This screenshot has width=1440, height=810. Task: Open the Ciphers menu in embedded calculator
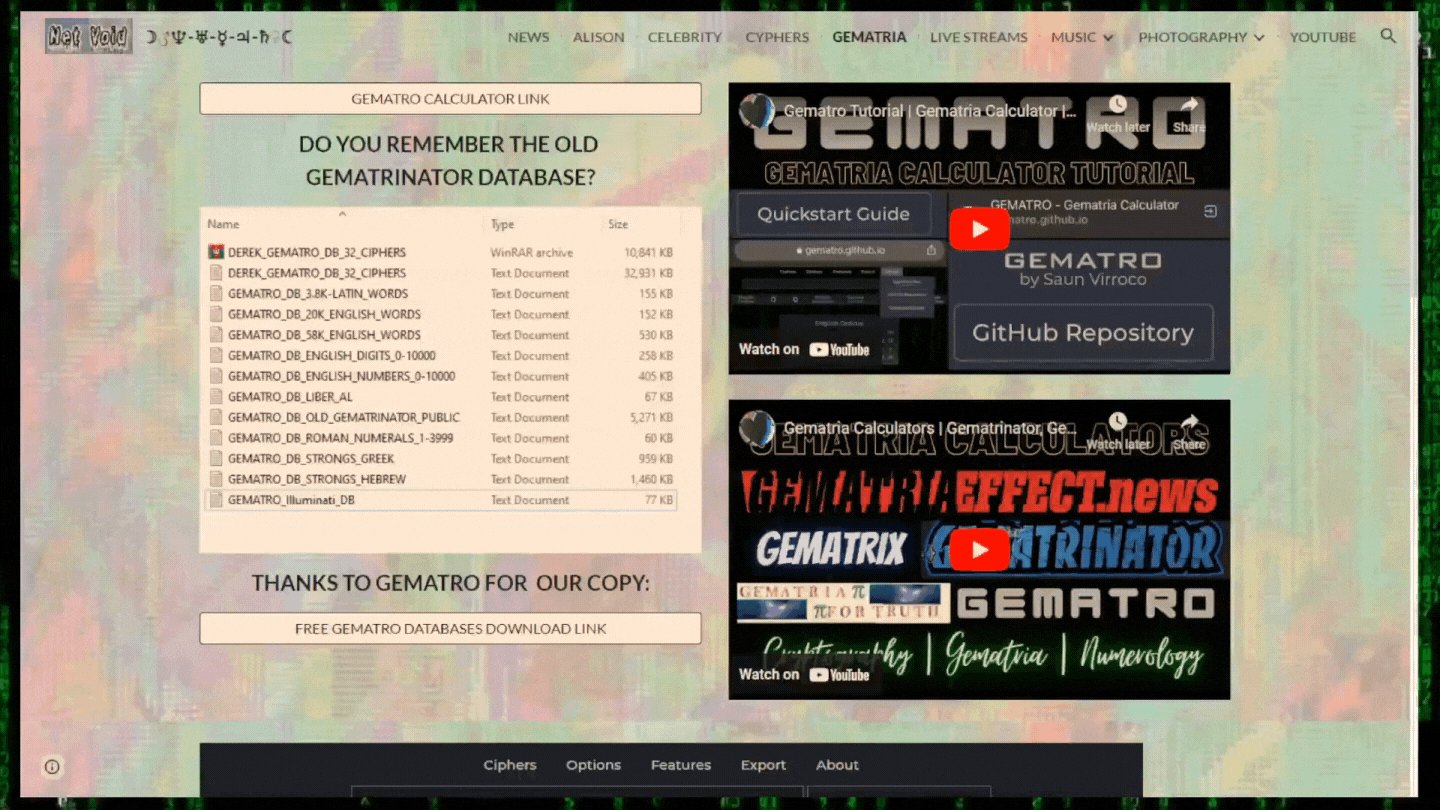[510, 765]
